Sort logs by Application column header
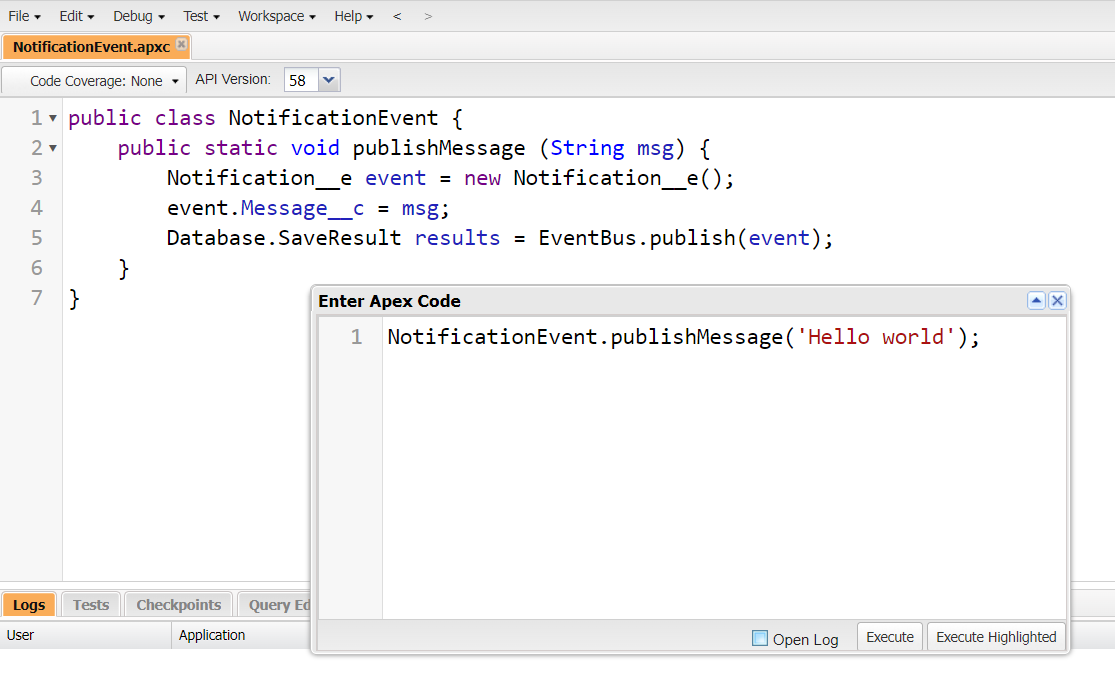Screen dimensions: 1115x692 pyautogui.click(x=242, y=635)
